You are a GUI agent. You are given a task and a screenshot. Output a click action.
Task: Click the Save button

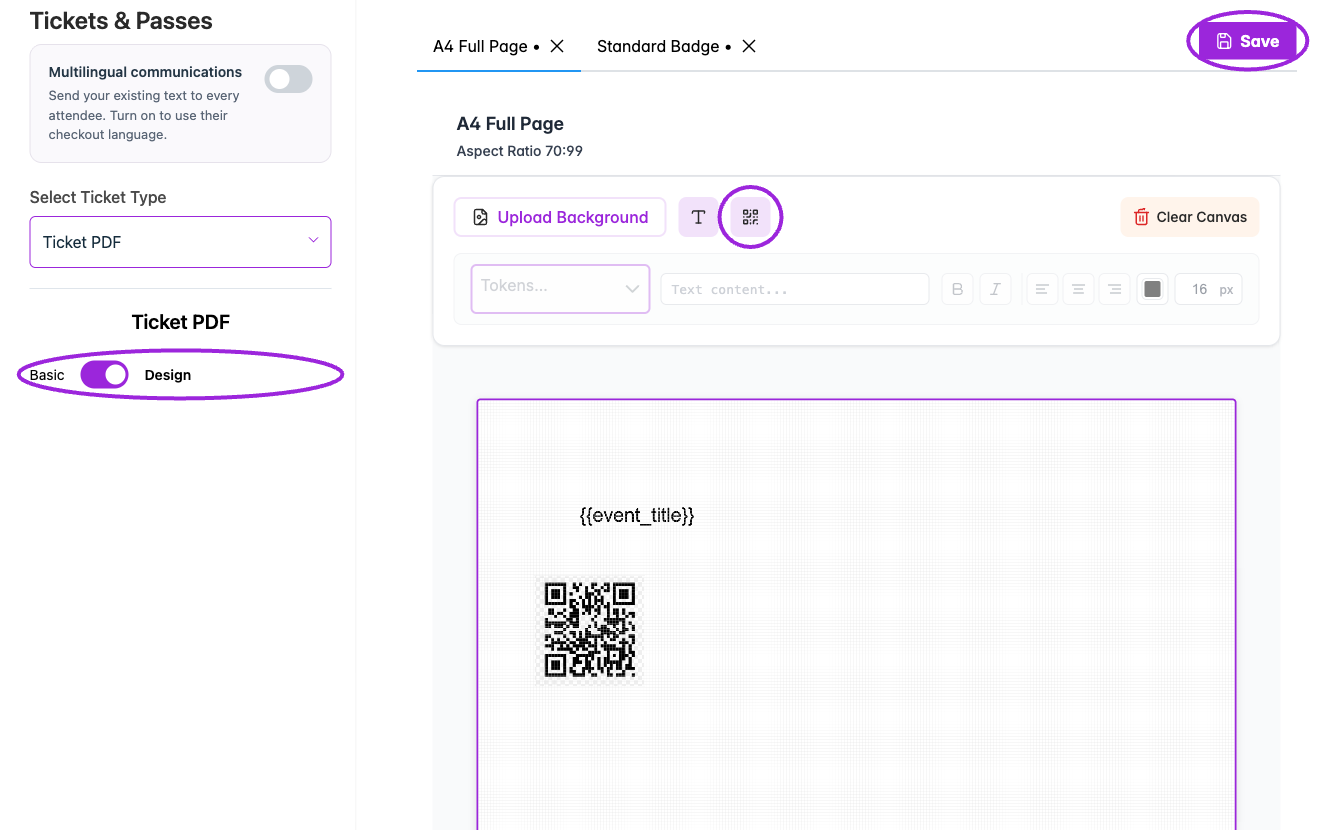(x=1247, y=42)
